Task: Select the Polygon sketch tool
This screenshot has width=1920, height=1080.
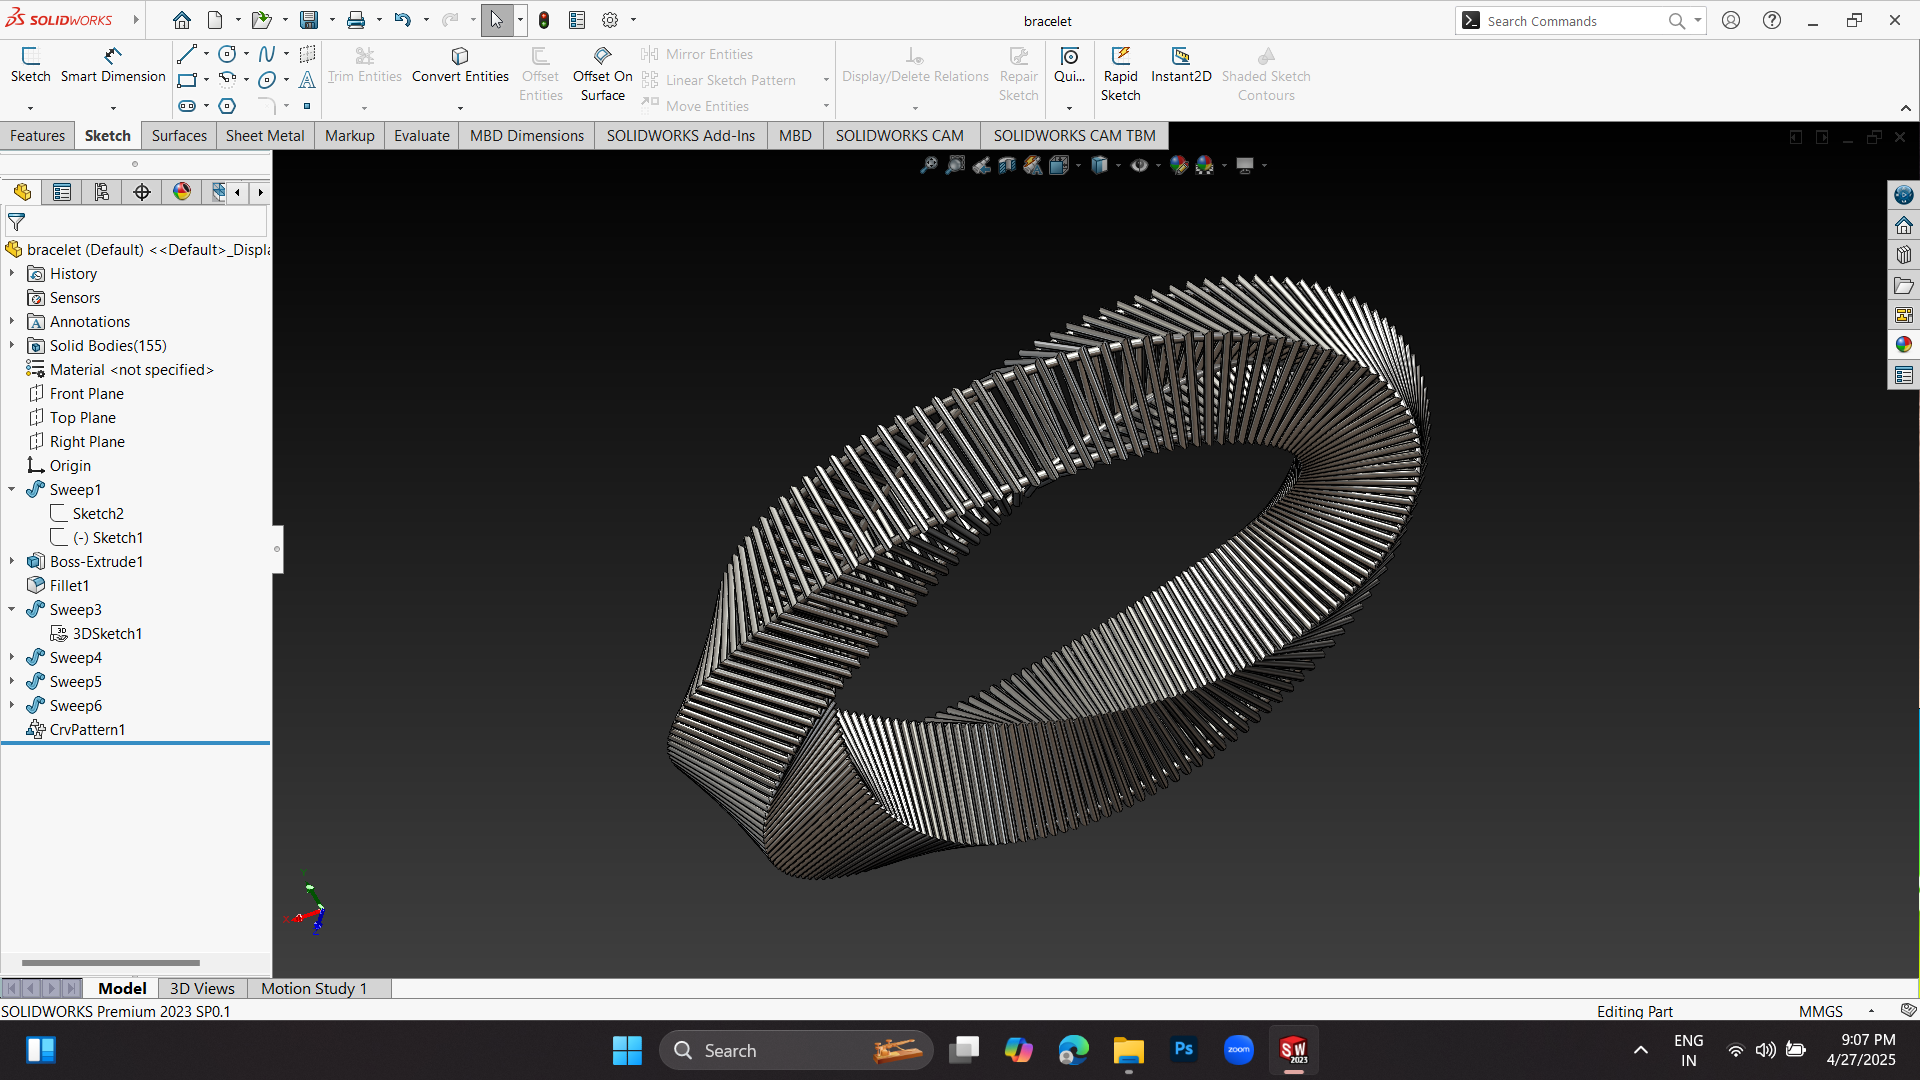Action: [227, 106]
